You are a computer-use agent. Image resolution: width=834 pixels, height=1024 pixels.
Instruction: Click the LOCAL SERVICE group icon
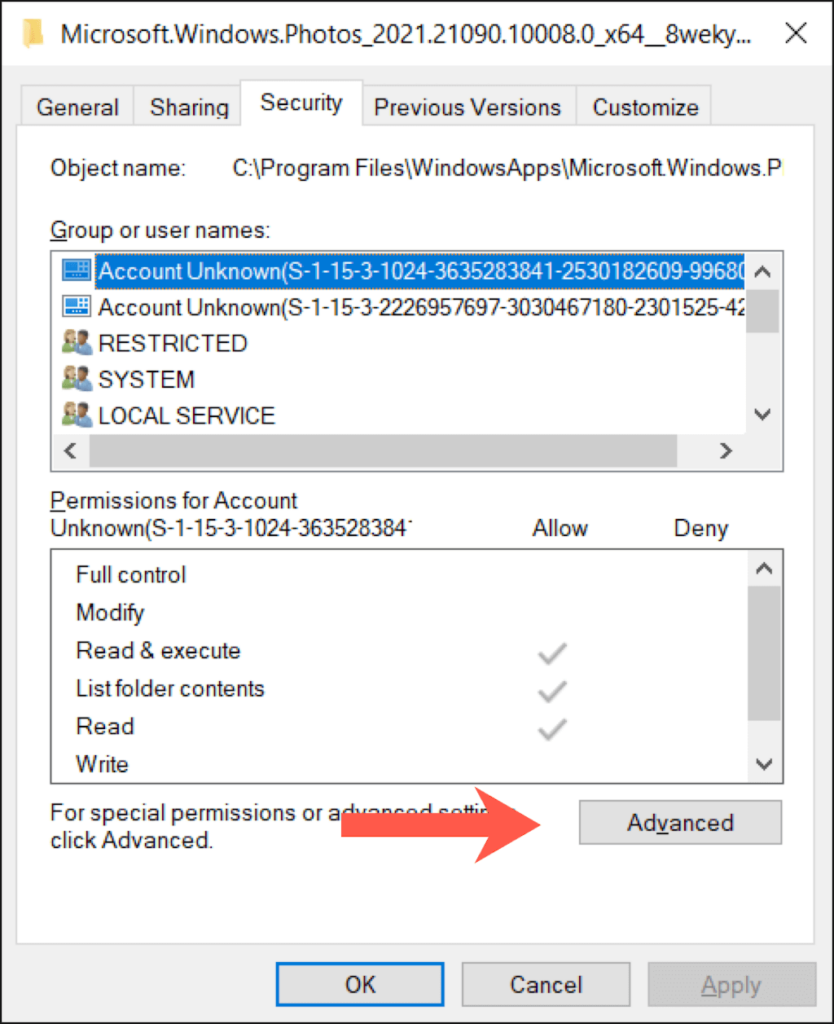(76, 415)
